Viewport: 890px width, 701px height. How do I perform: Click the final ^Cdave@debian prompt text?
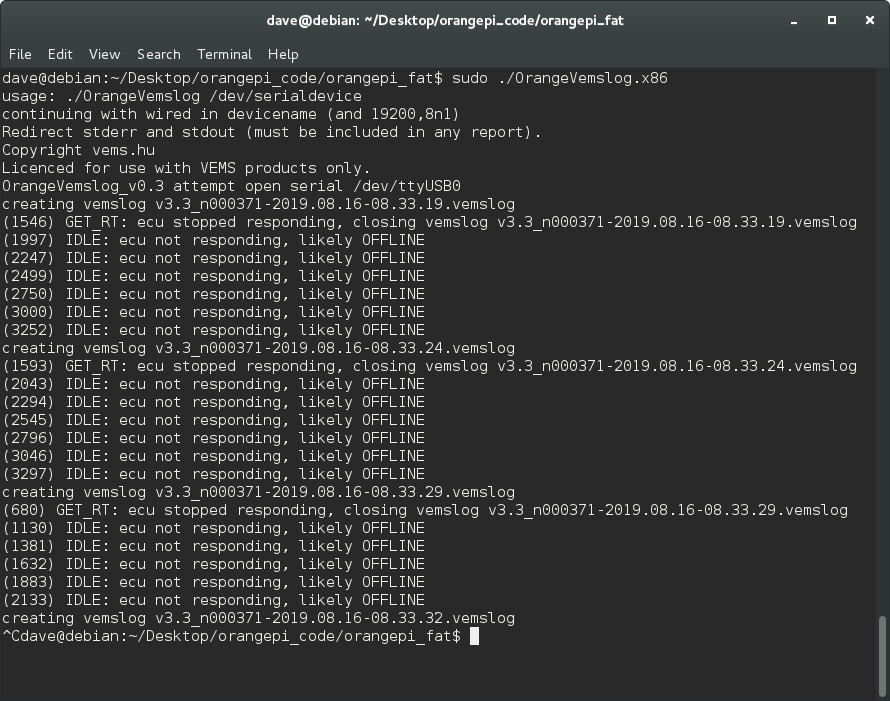[232, 637]
